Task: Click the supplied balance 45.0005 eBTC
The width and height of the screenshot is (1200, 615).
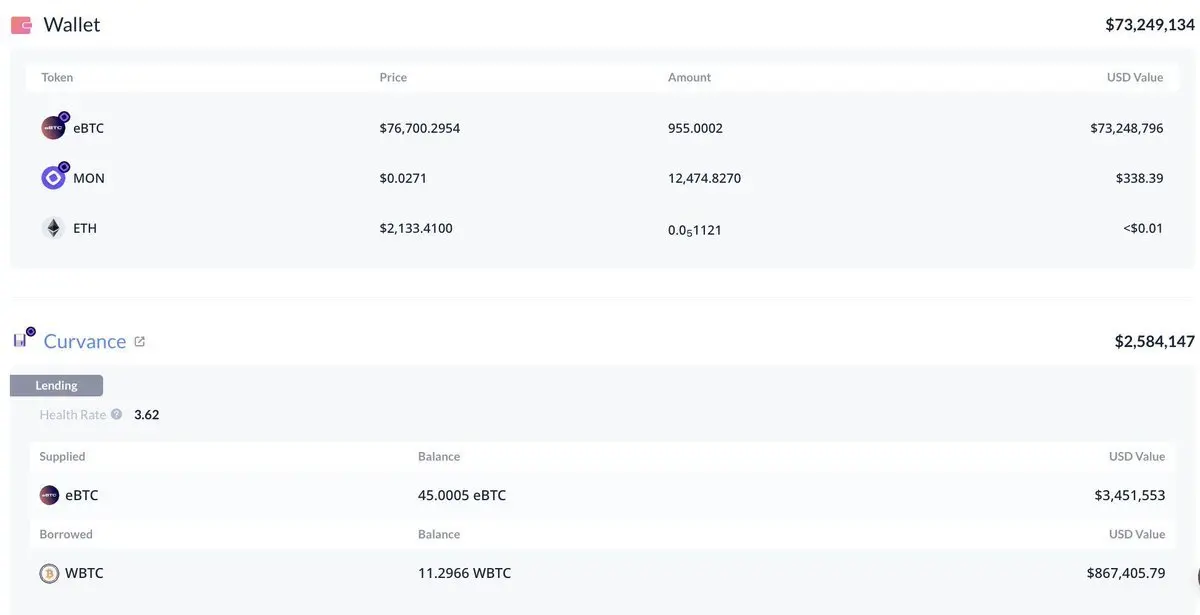Action: pos(462,495)
